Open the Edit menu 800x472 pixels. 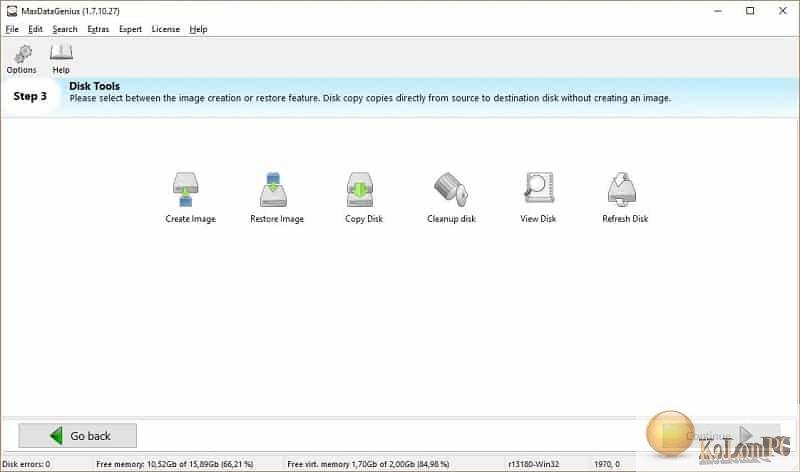pyautogui.click(x=35, y=29)
